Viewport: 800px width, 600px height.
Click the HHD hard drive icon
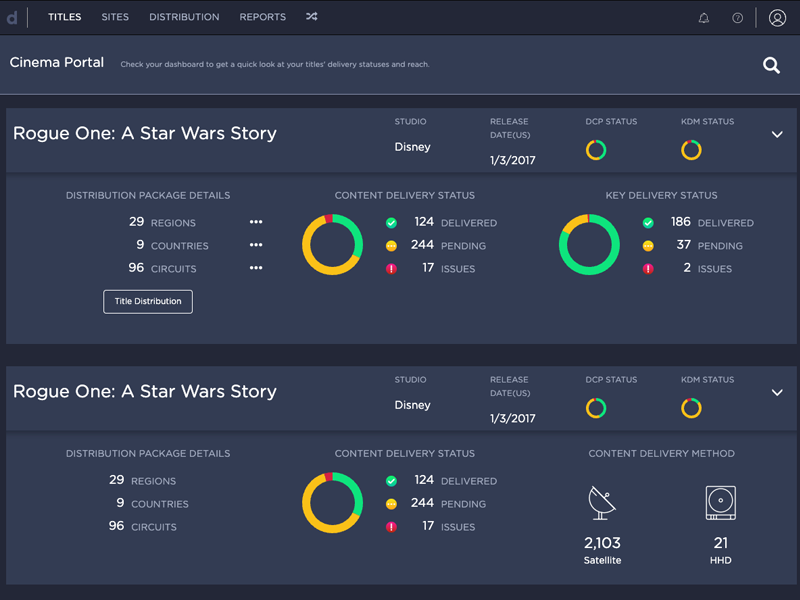point(720,503)
